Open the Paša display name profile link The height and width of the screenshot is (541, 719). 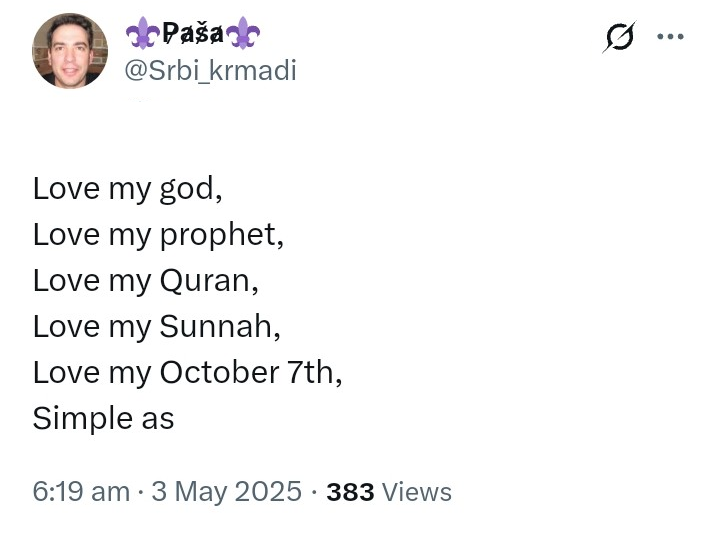coord(193,33)
